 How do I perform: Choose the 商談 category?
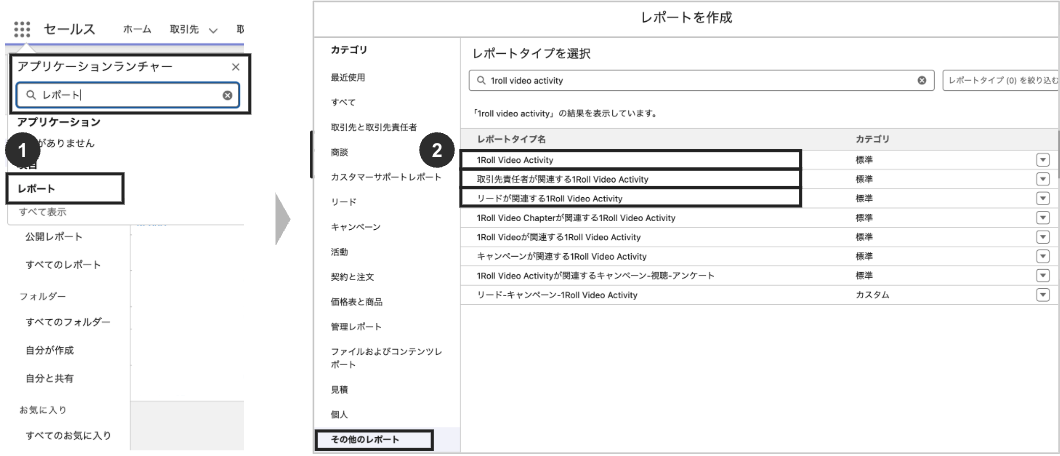[339, 153]
